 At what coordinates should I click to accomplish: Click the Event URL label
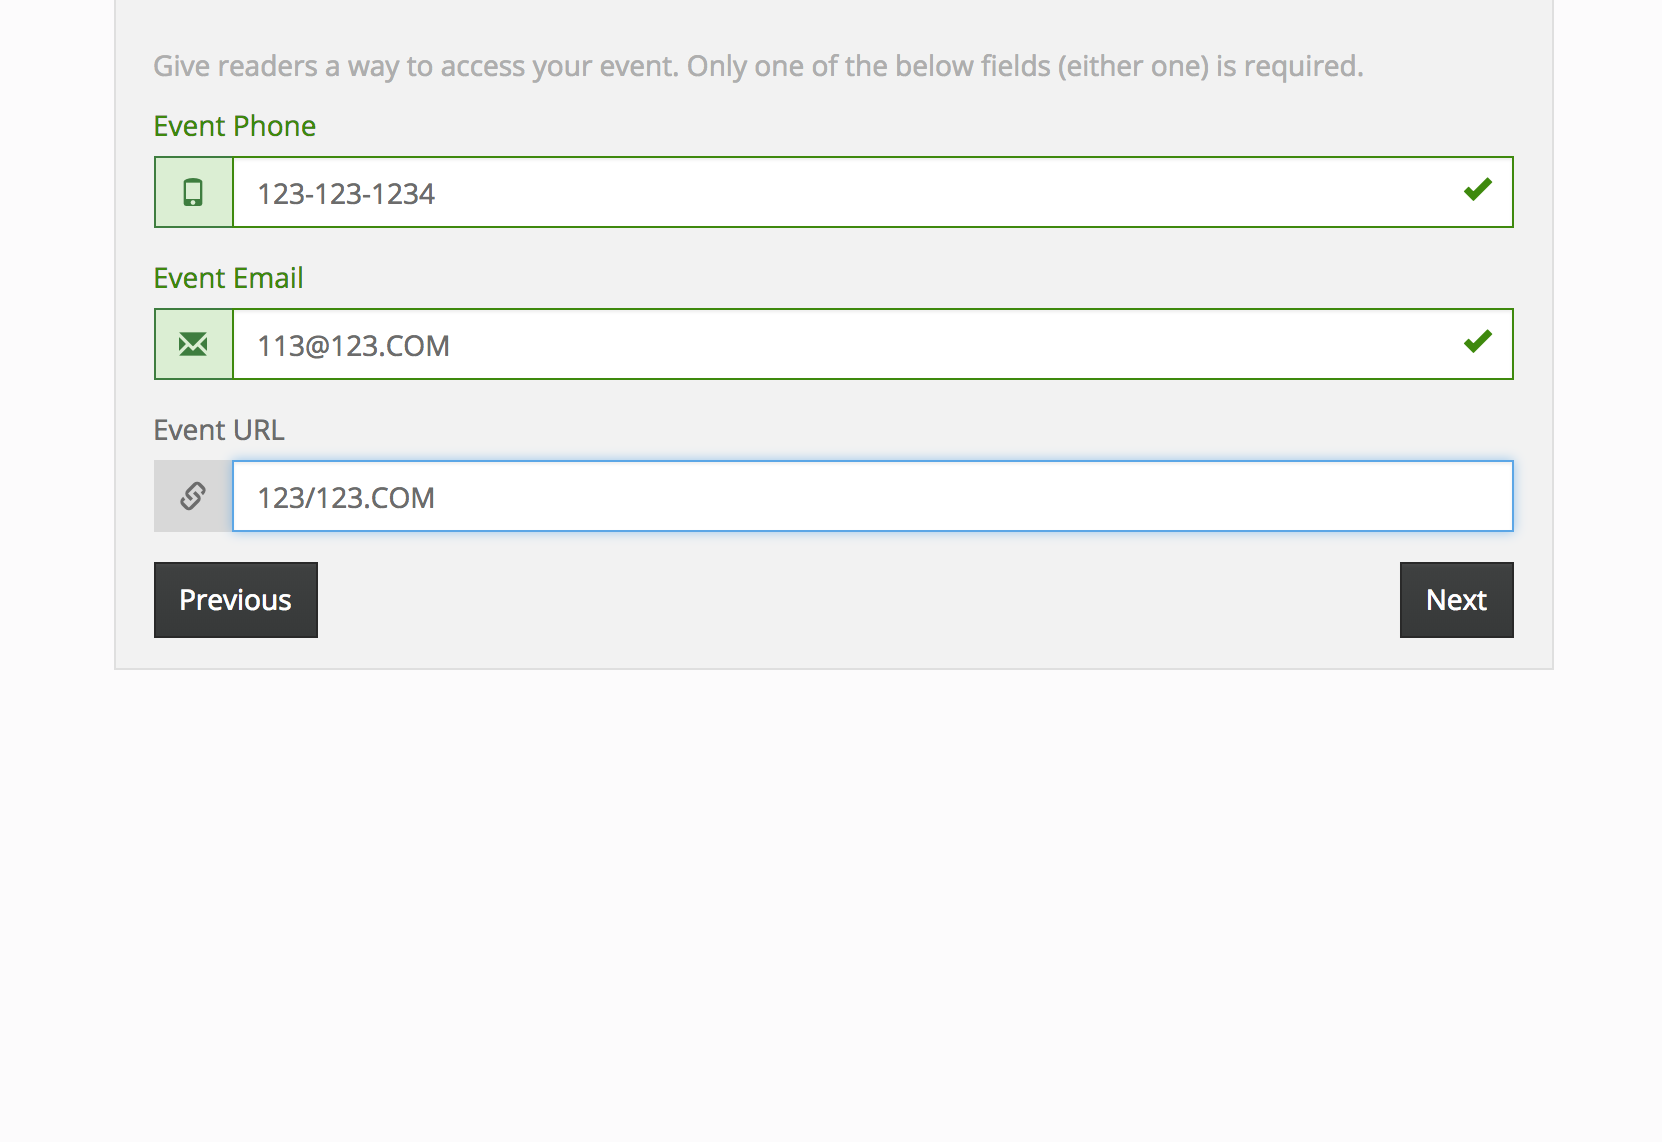pos(219,430)
